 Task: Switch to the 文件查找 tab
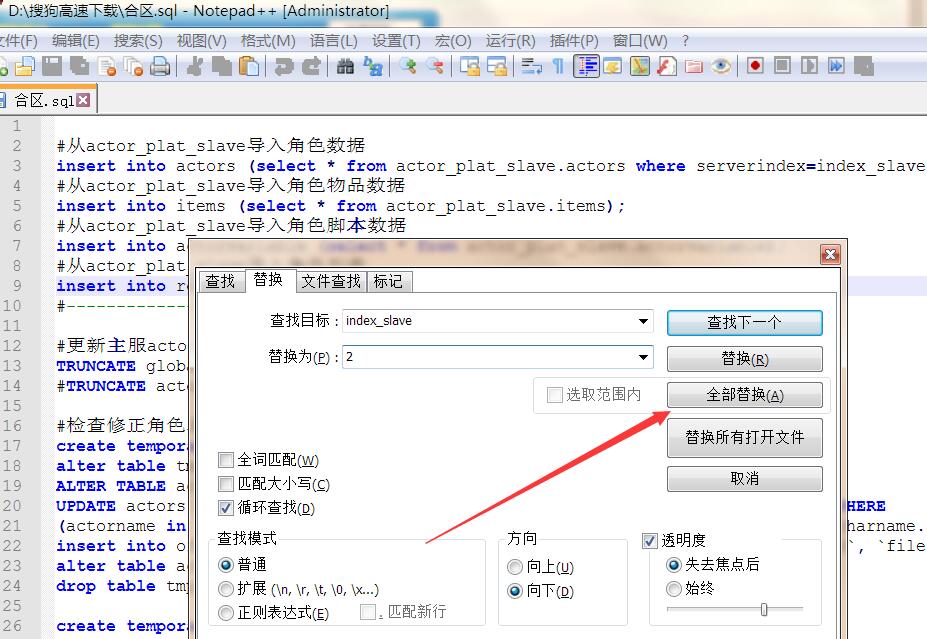click(x=331, y=281)
